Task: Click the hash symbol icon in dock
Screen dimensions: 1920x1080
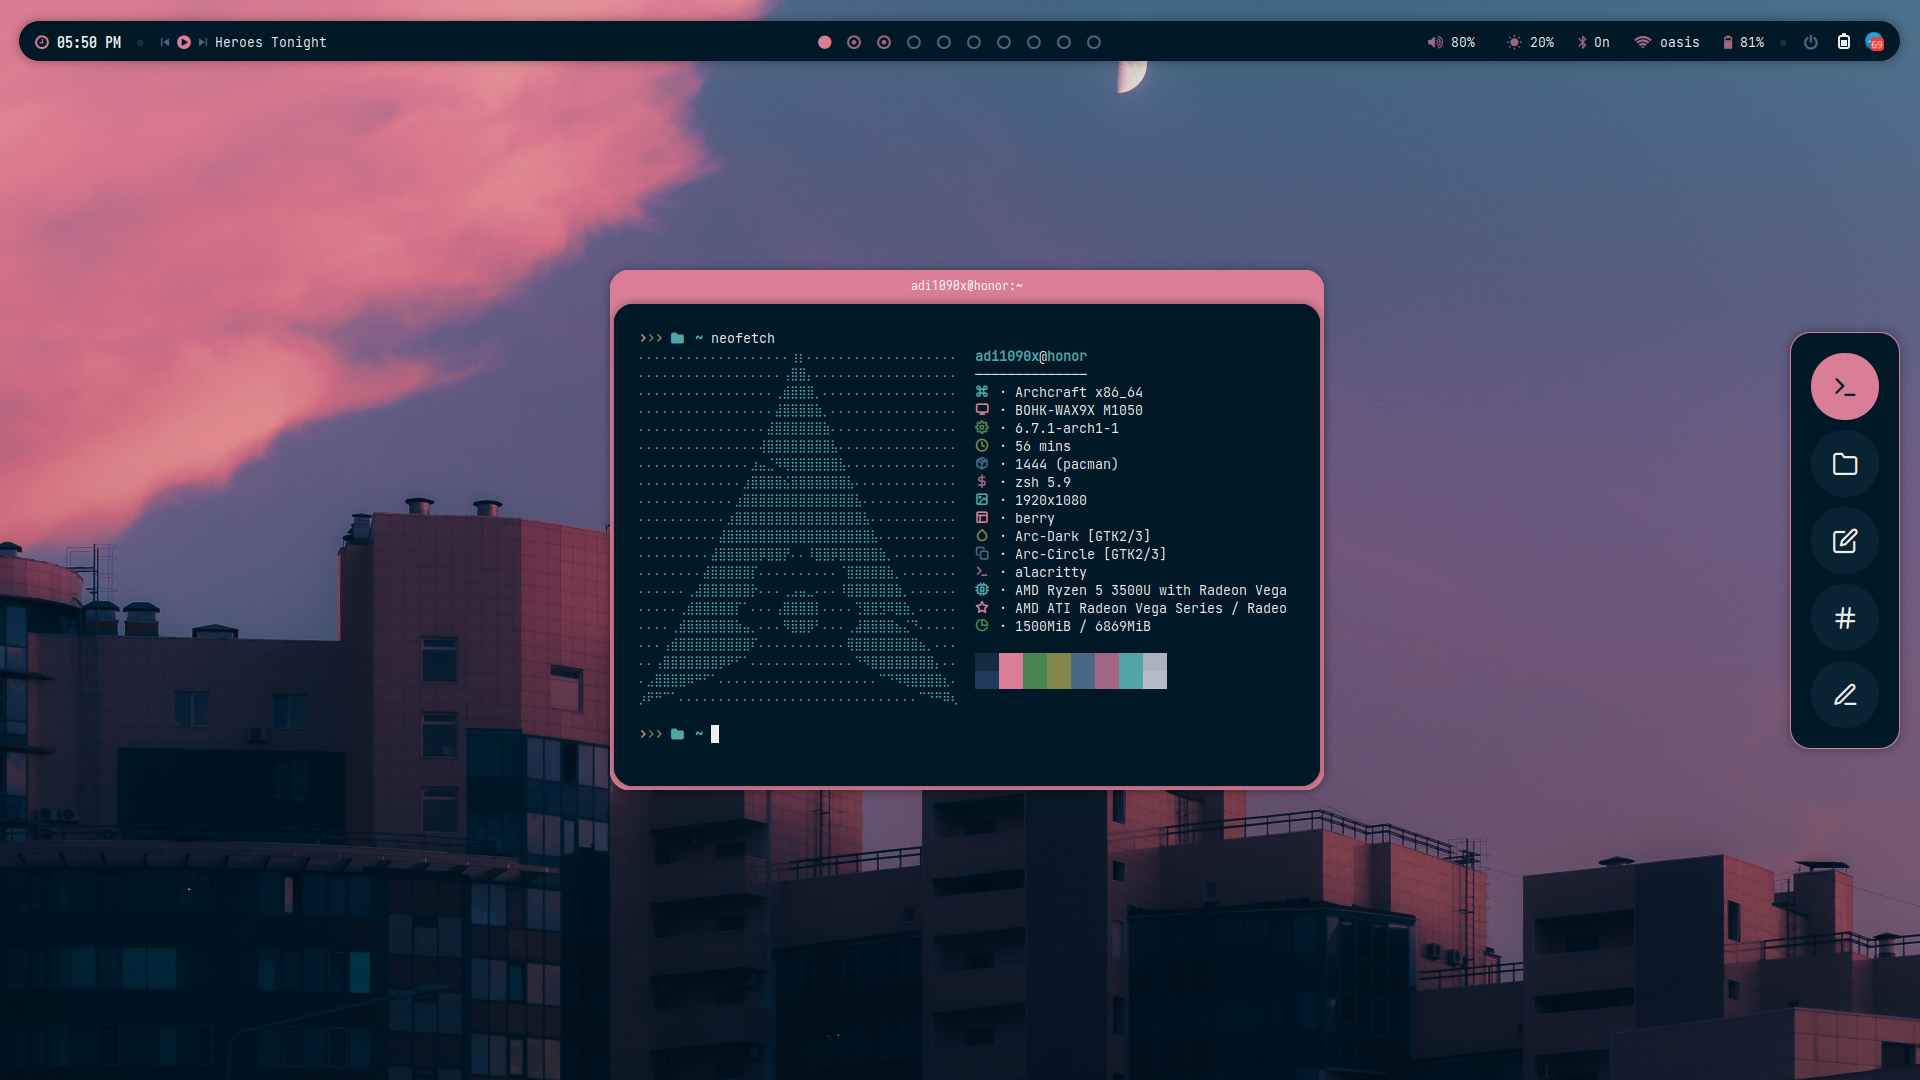Action: coord(1844,618)
